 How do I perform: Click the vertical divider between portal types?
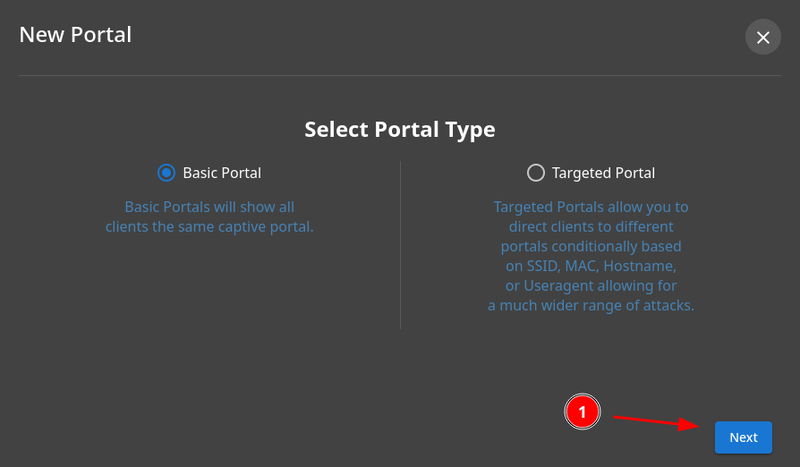point(400,245)
